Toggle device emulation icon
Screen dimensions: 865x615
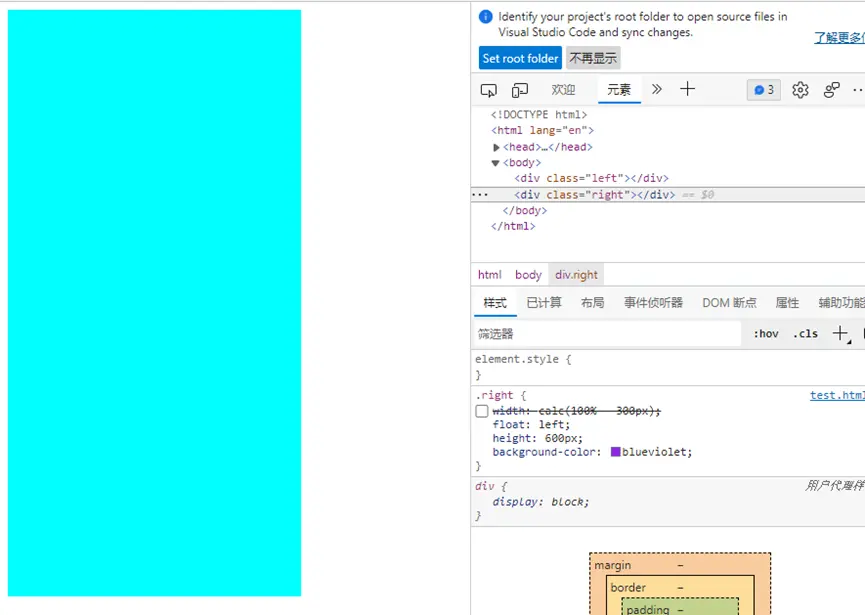[520, 90]
